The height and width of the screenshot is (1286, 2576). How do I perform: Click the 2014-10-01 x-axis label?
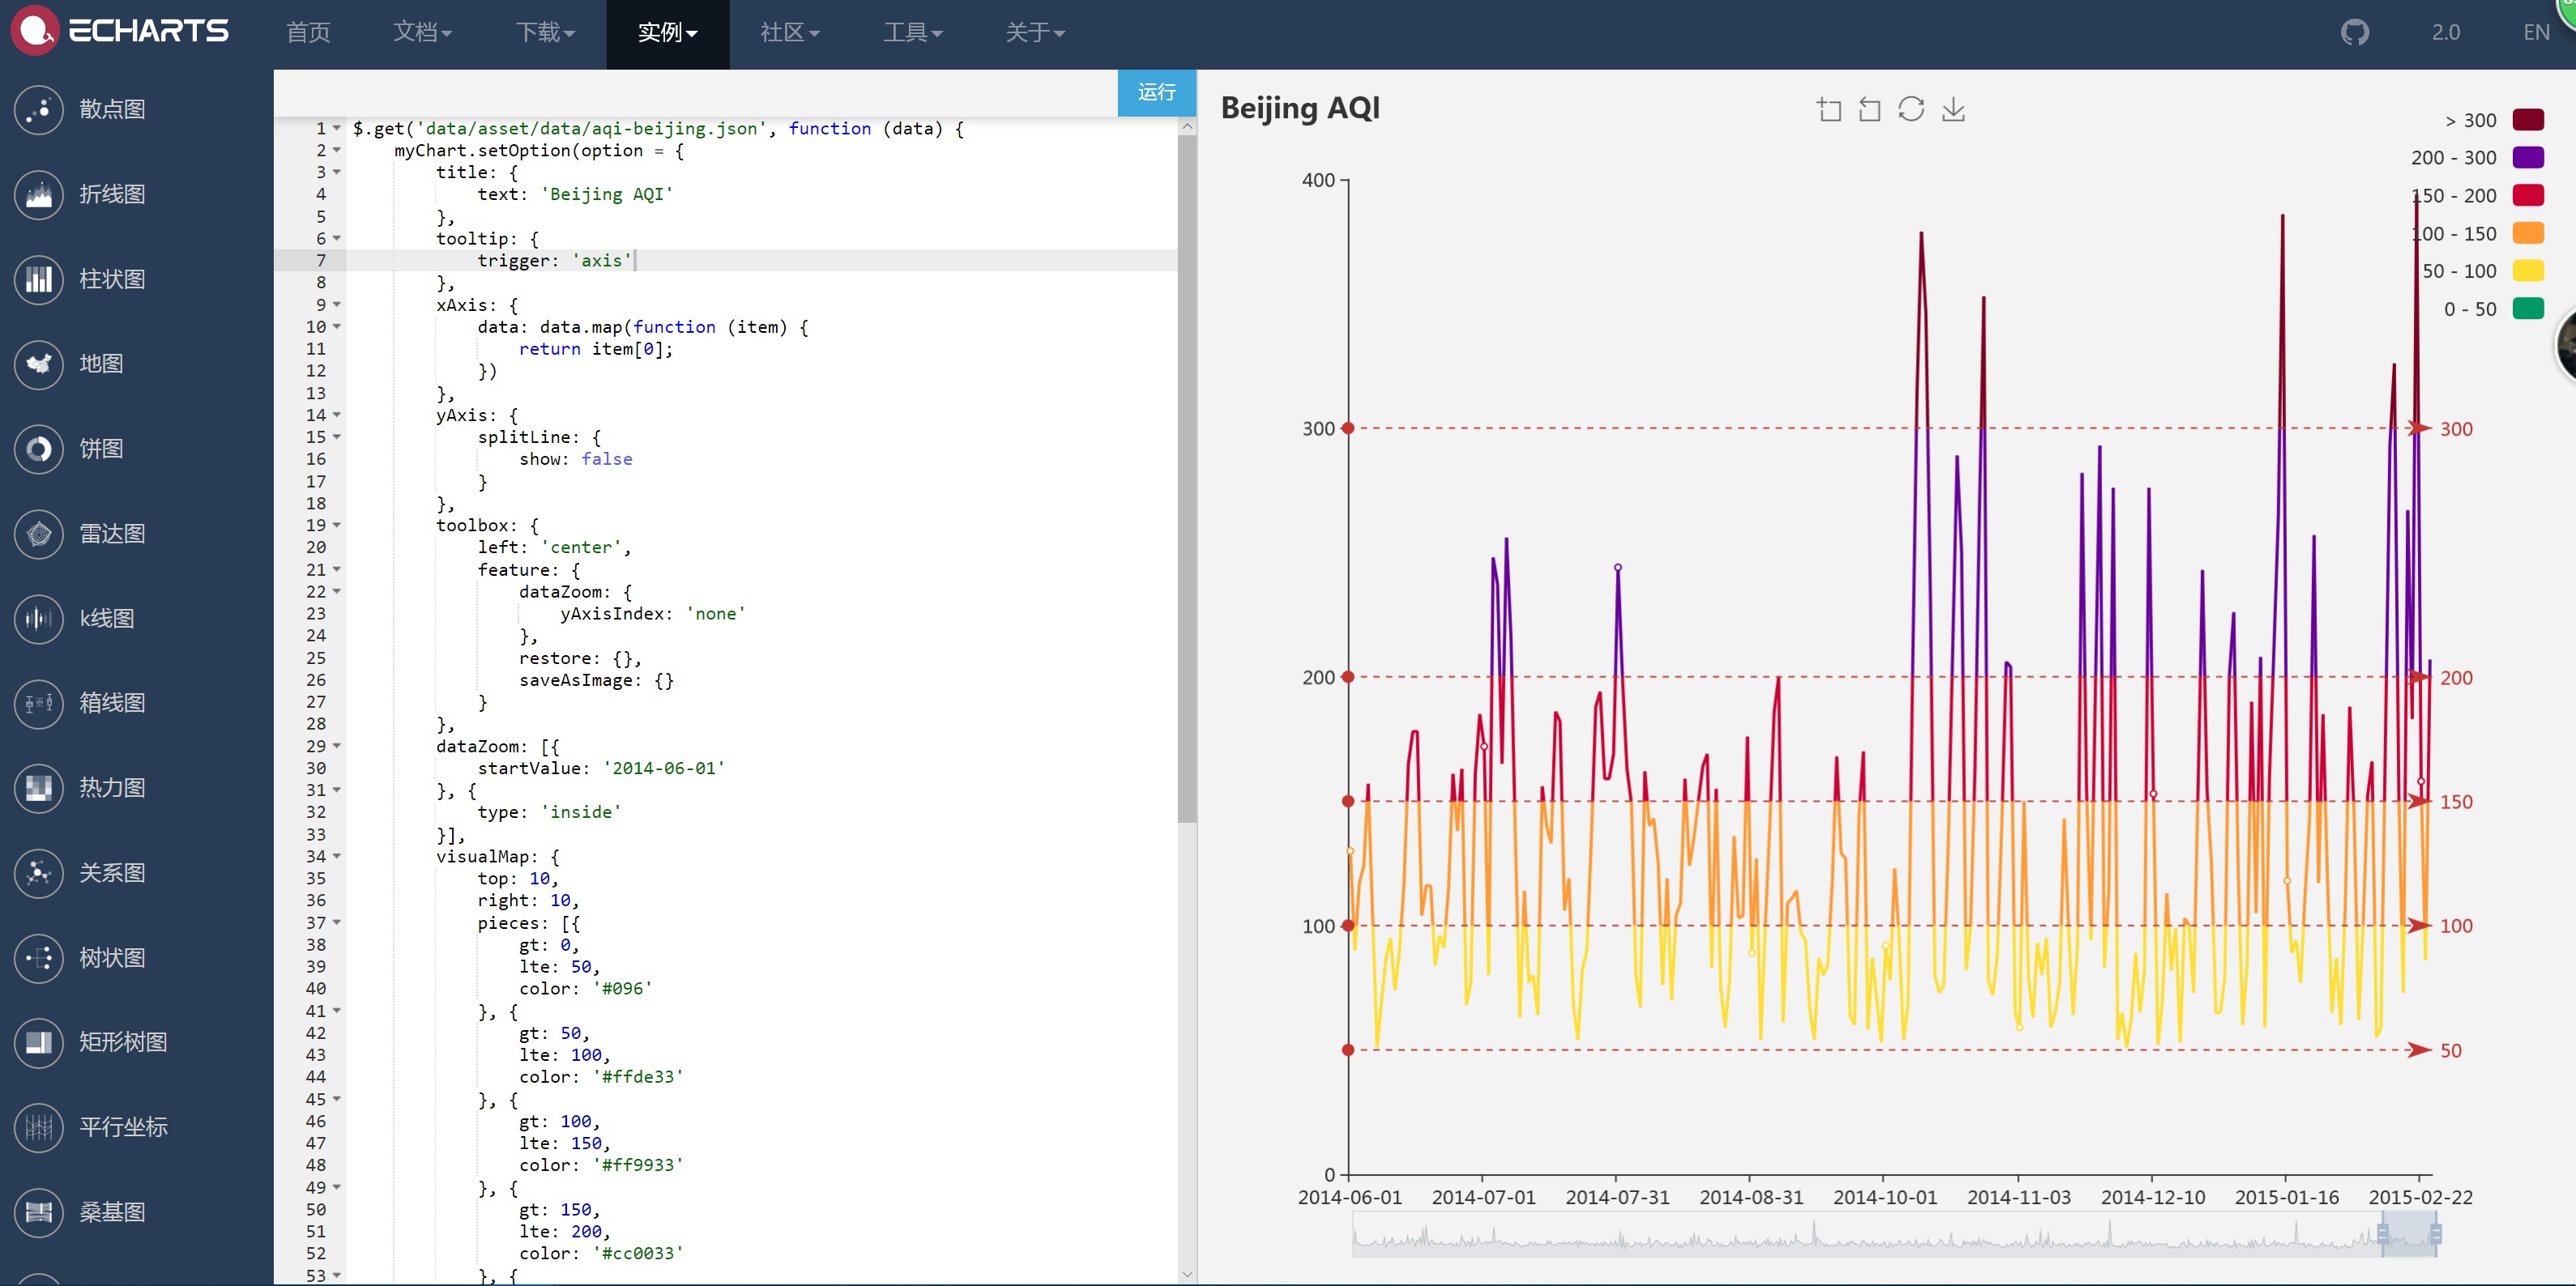tap(1885, 1197)
